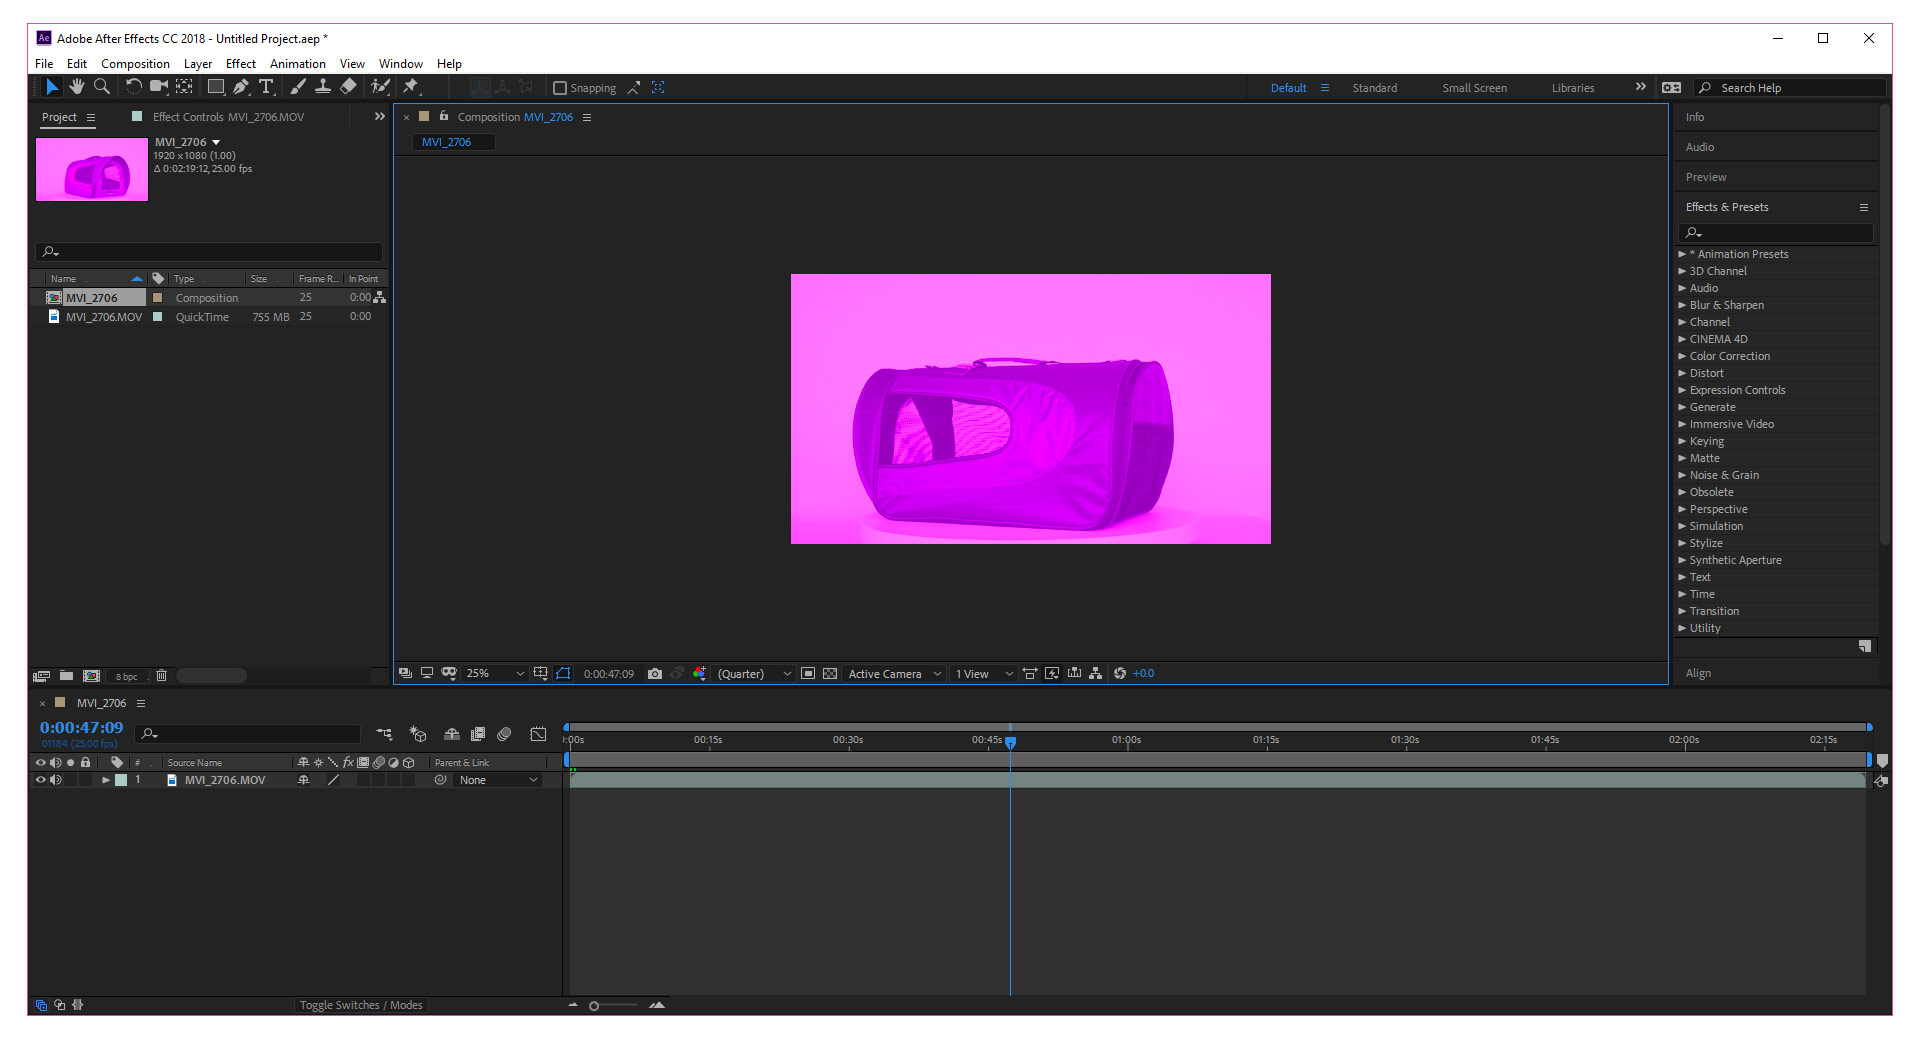Toggle Frame Blending for all layers
Viewport: 1920px width, 1040px height.
478,734
